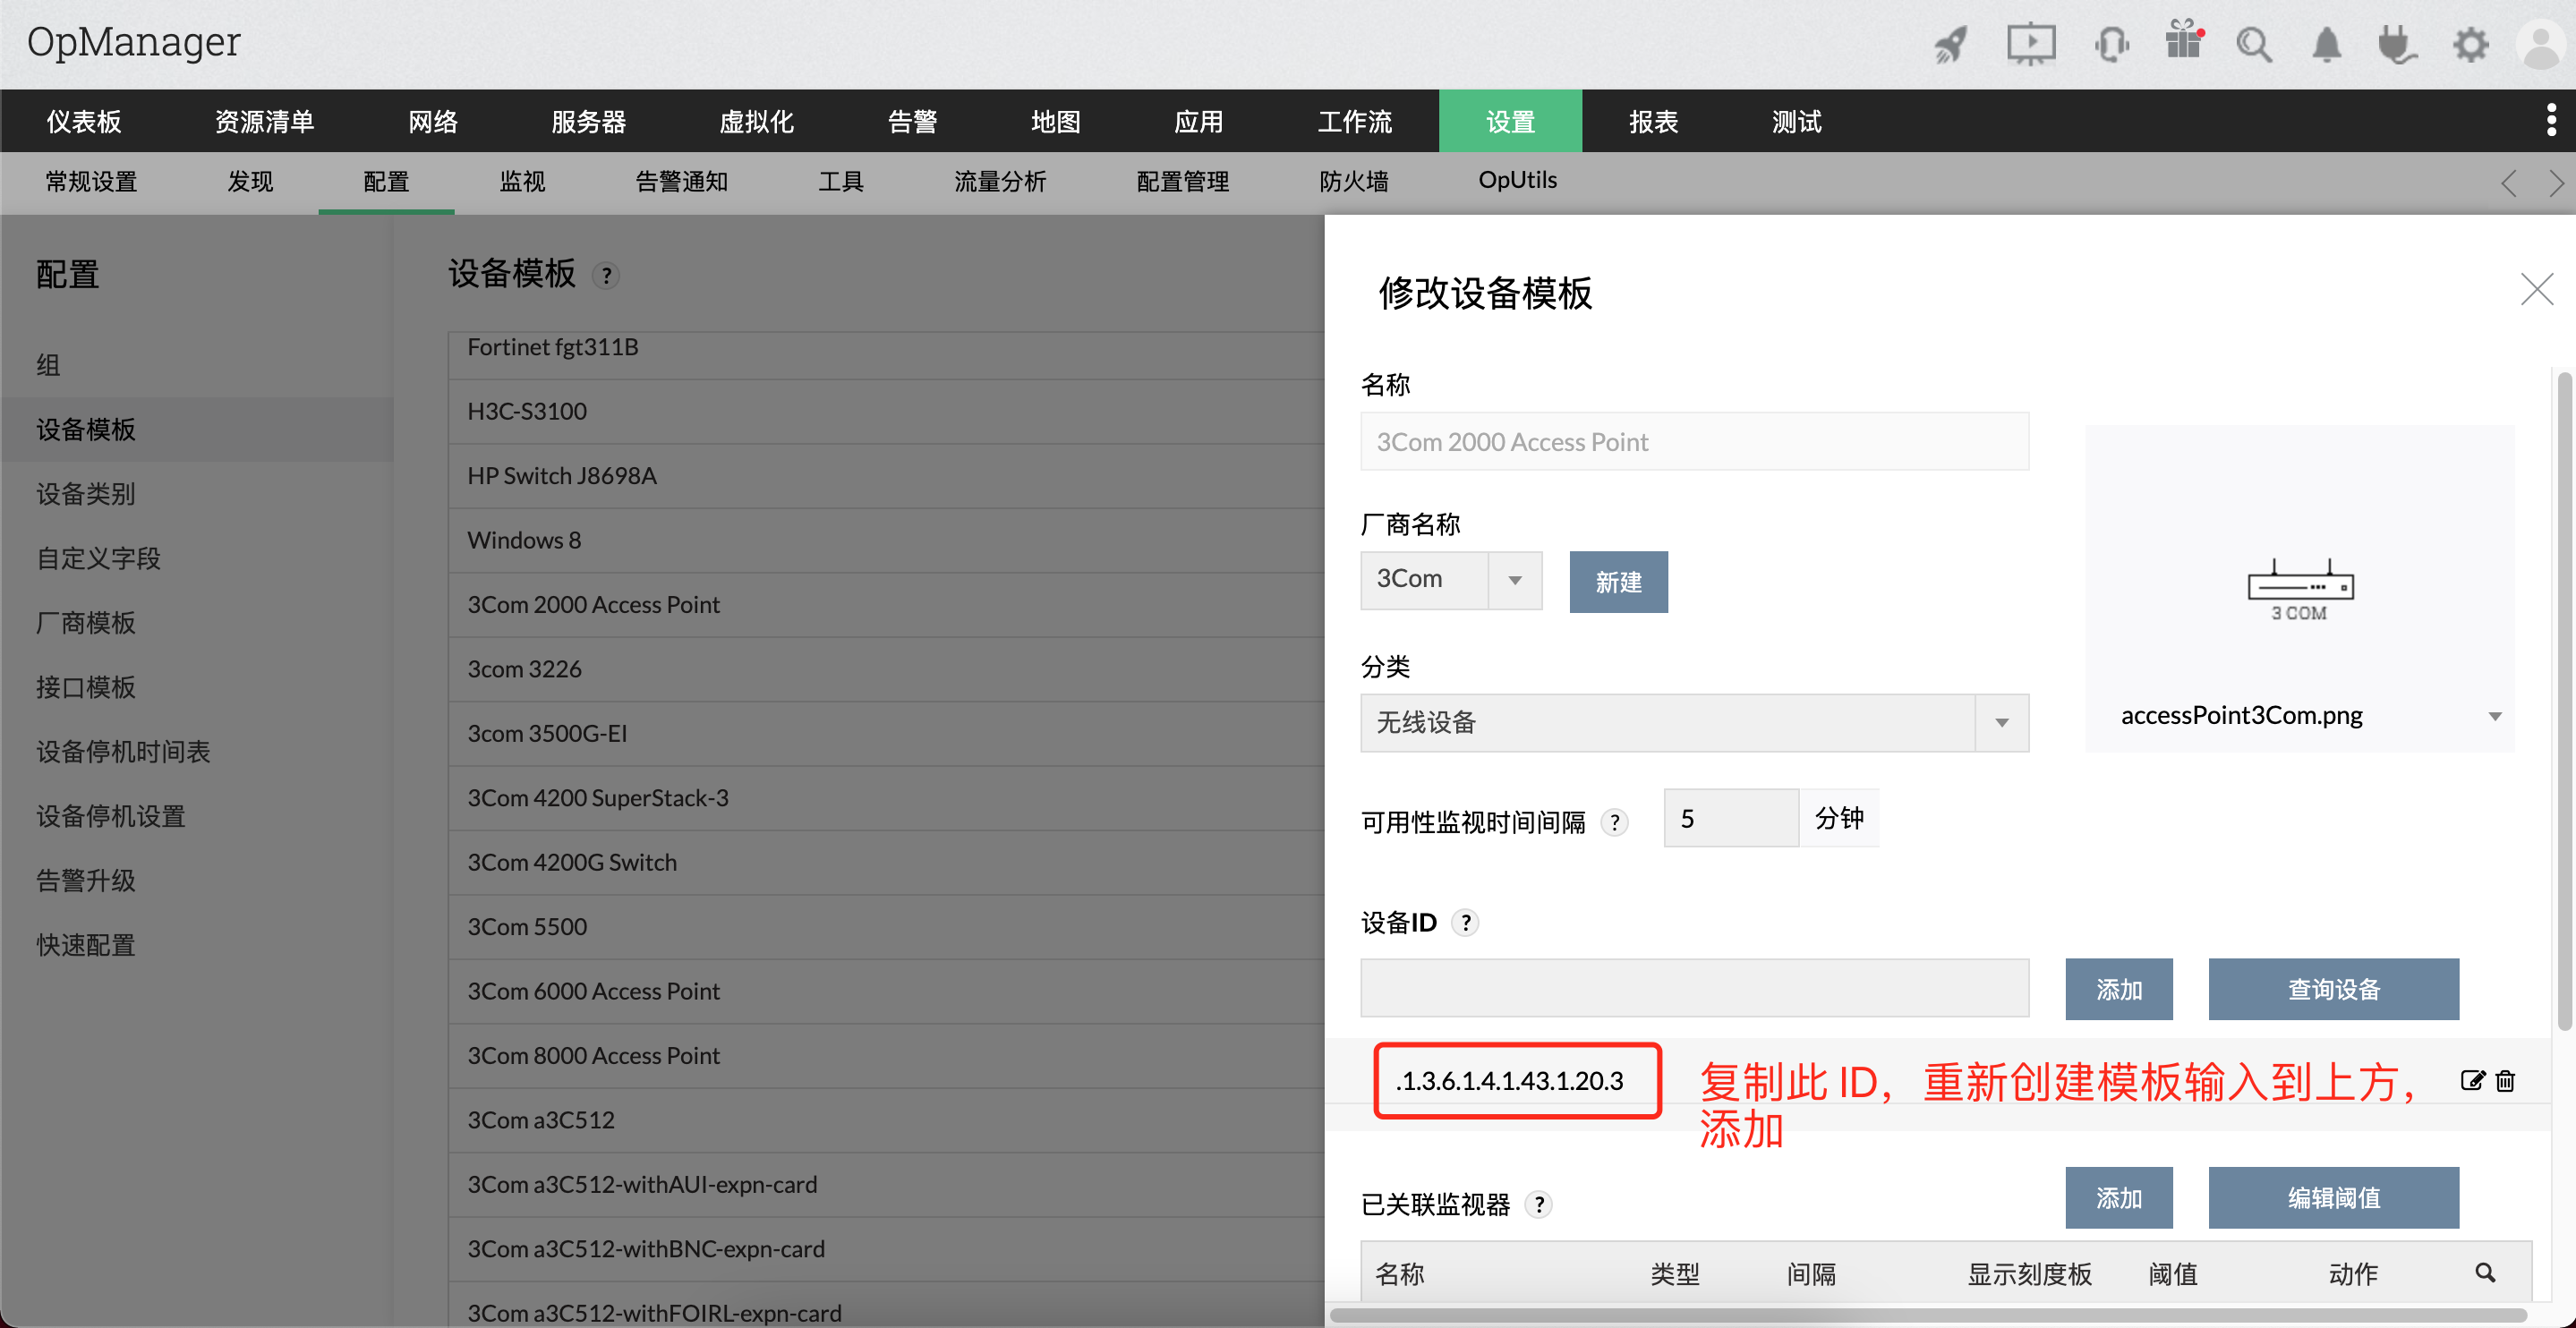Select the HP Switch J8698A template
The width and height of the screenshot is (2576, 1328).
[886, 476]
